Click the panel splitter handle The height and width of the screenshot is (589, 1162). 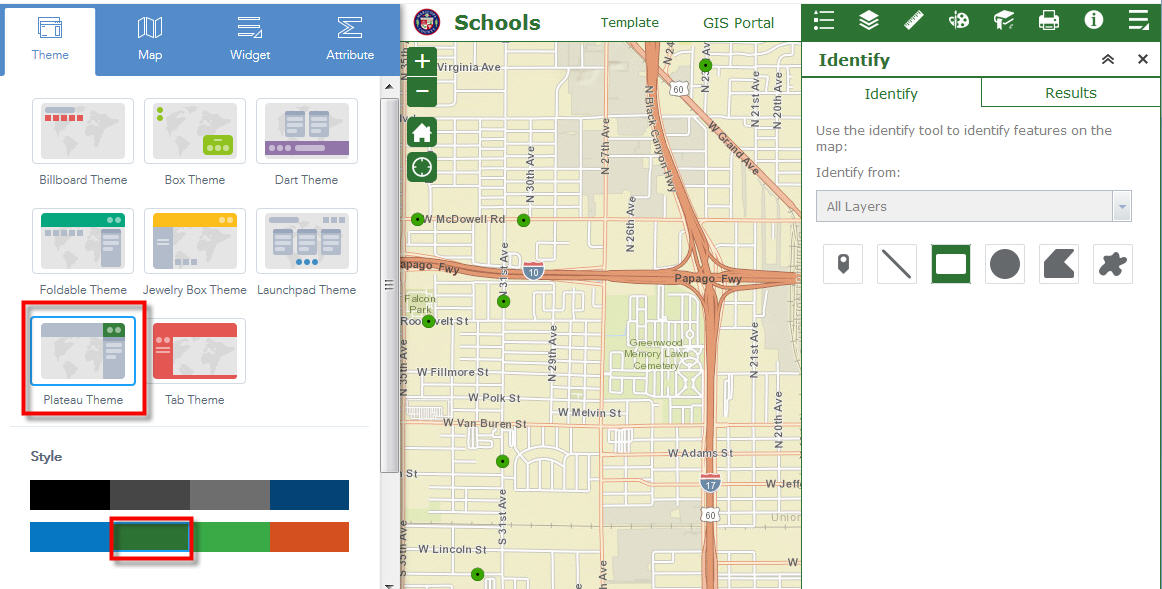[390, 285]
